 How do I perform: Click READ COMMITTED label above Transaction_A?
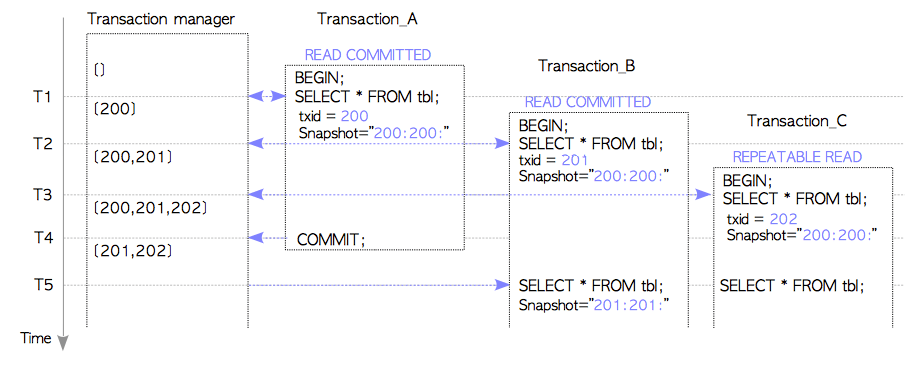point(368,55)
